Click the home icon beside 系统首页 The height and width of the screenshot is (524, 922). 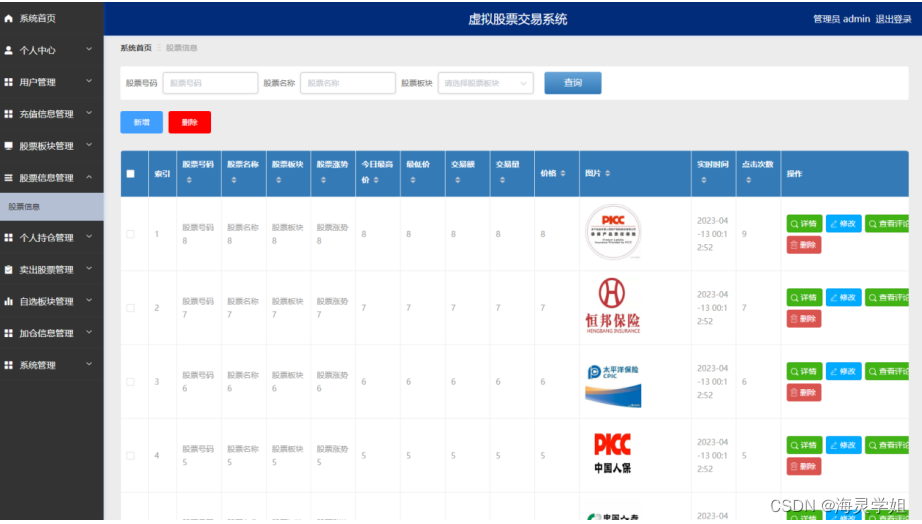tap(8, 19)
